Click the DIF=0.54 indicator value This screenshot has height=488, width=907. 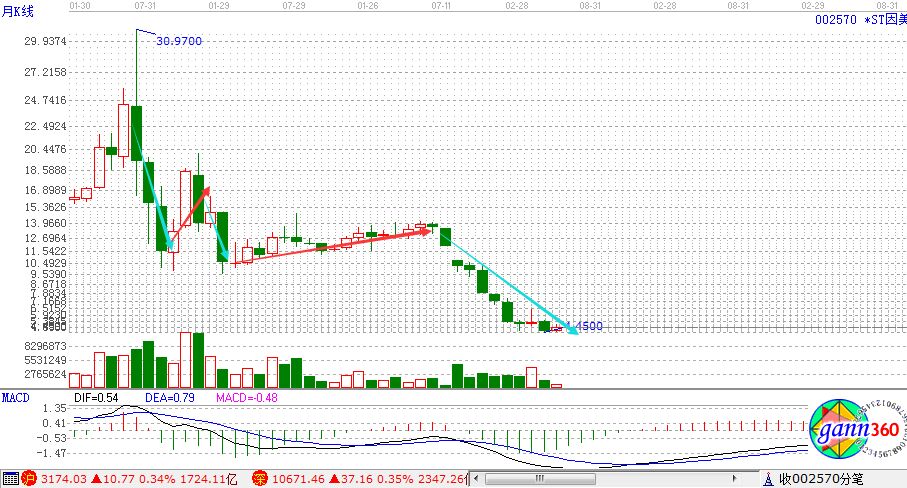click(97, 398)
